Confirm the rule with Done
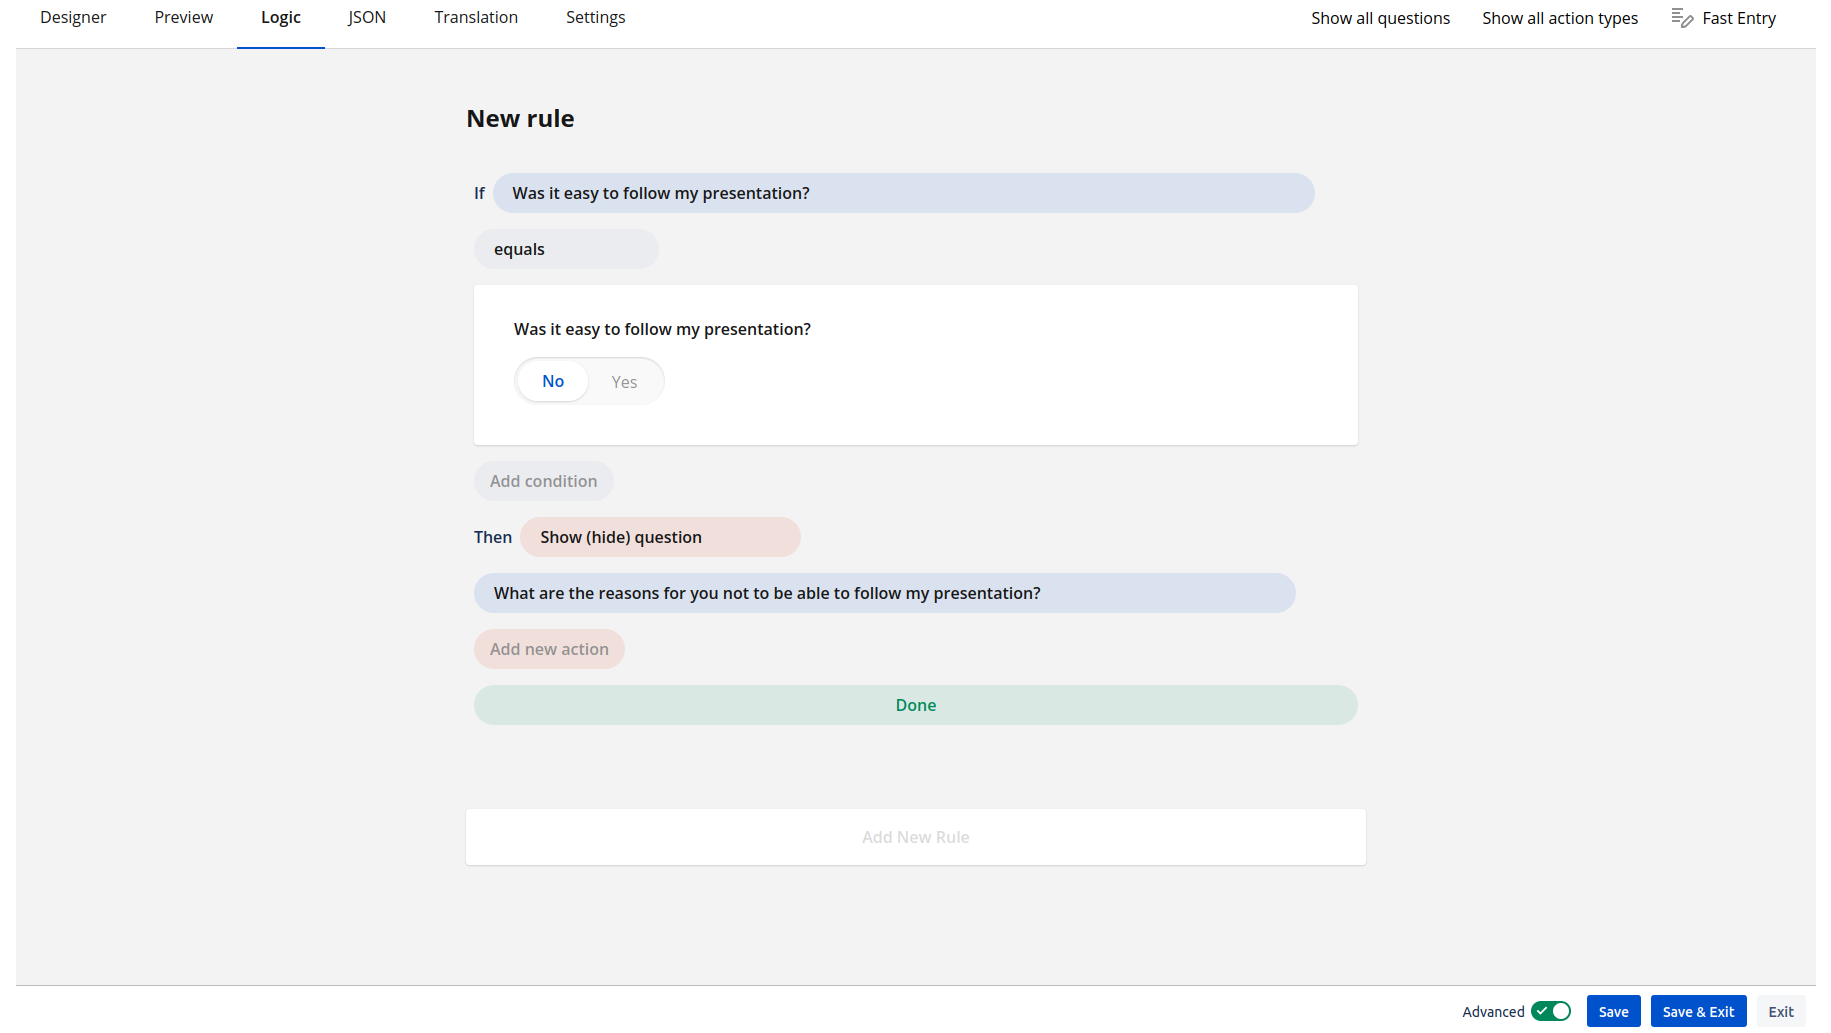The image size is (1831, 1033). 915,705
